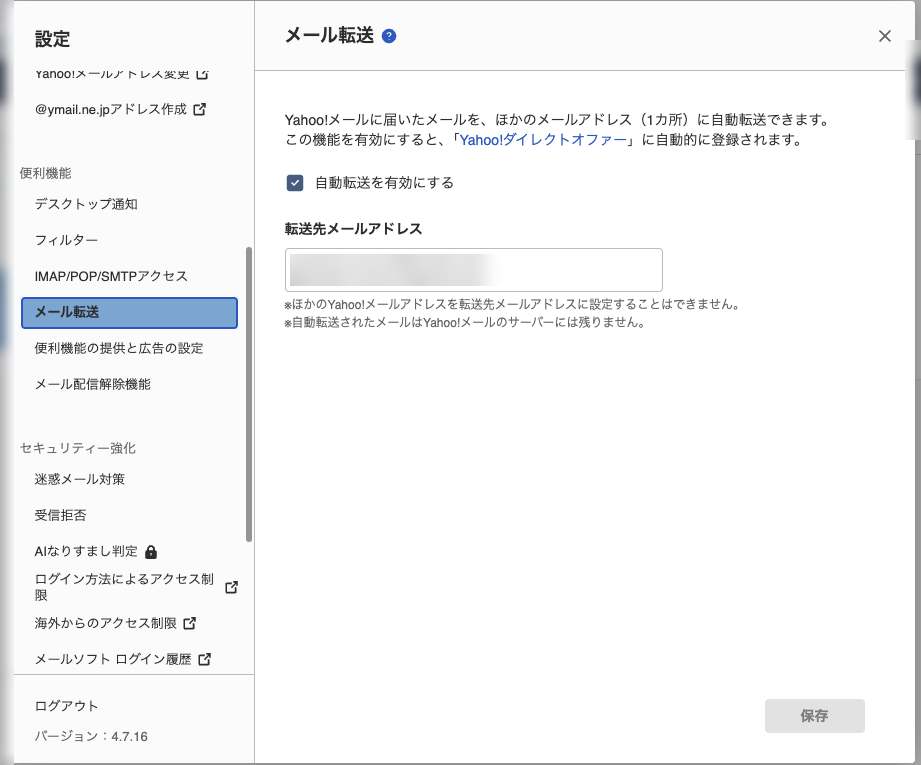Open AIなりすまし判定 settings

tap(86, 551)
